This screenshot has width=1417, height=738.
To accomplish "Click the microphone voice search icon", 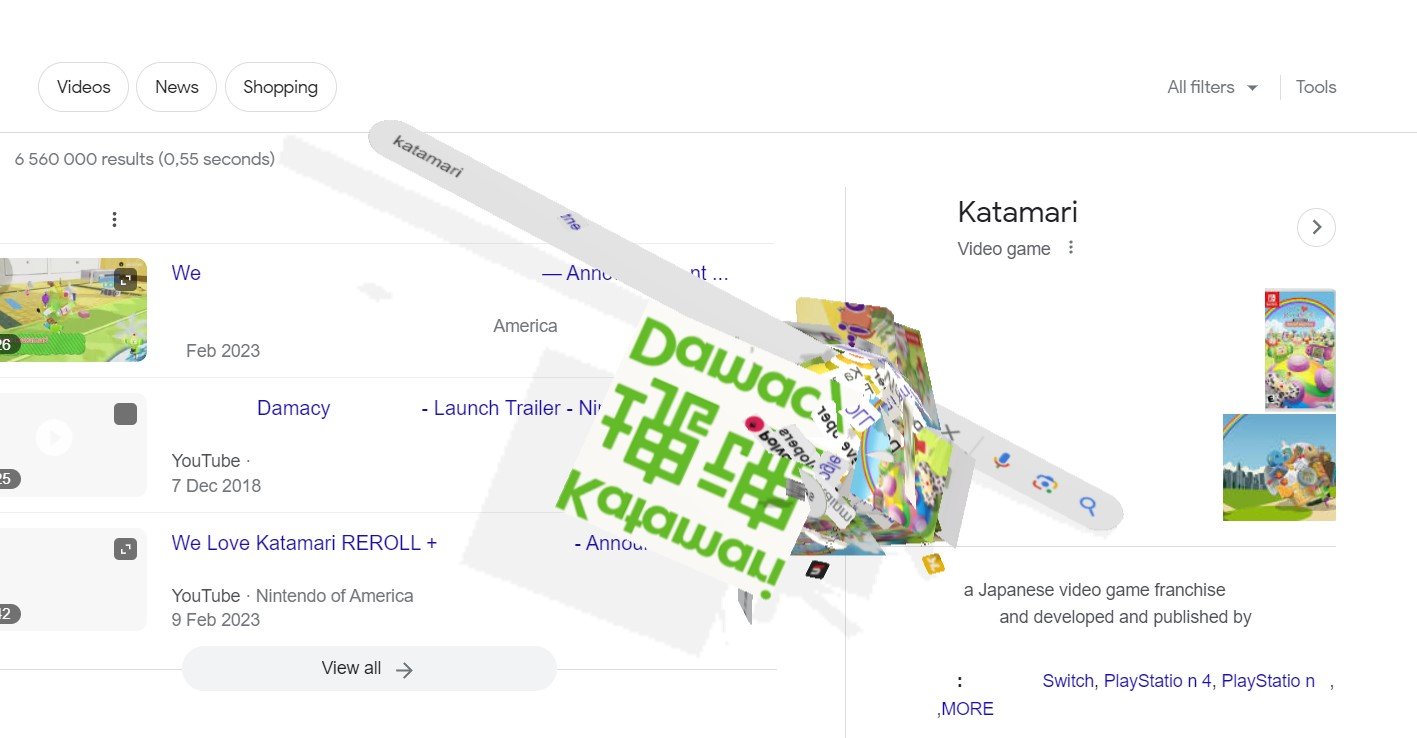I will (1002, 460).
